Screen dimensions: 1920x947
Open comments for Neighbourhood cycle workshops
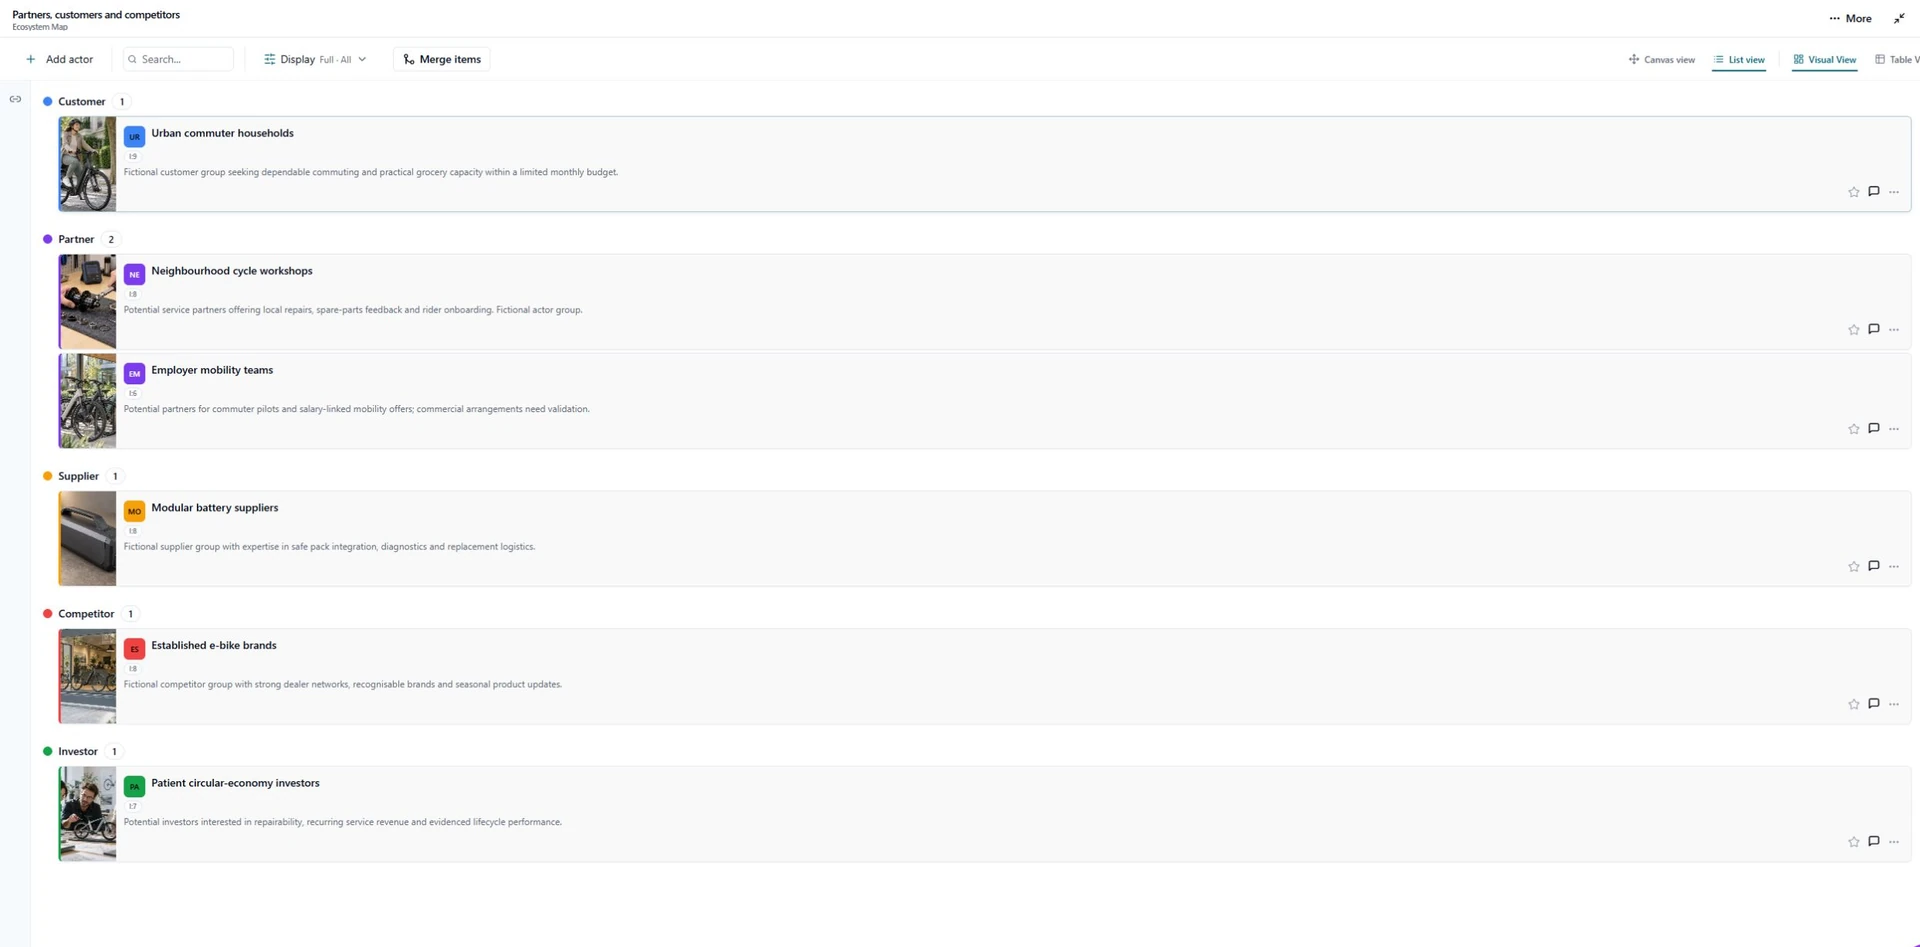(1874, 329)
